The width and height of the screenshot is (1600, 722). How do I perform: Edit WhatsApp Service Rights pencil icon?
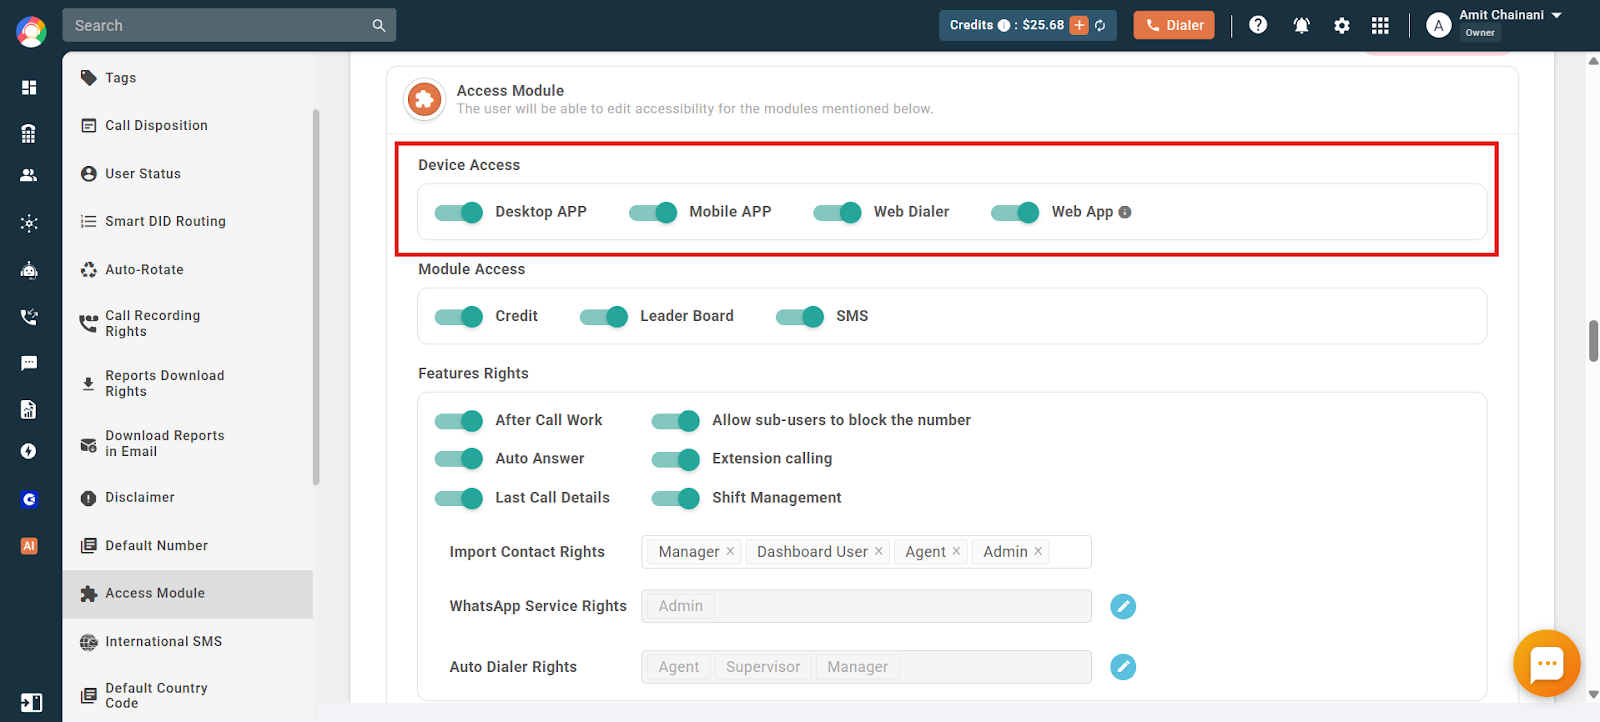pyautogui.click(x=1123, y=606)
